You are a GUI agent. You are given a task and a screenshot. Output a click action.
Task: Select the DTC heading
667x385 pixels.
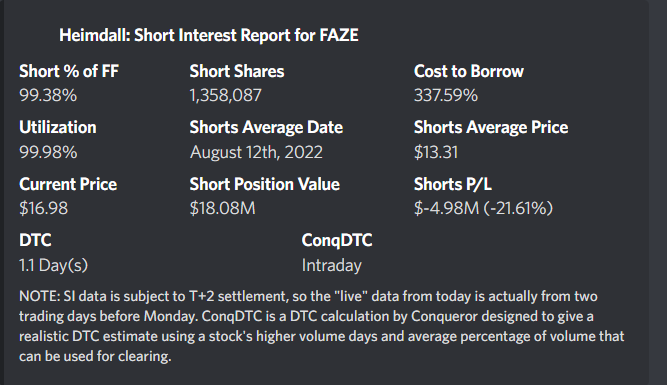[x=35, y=240]
